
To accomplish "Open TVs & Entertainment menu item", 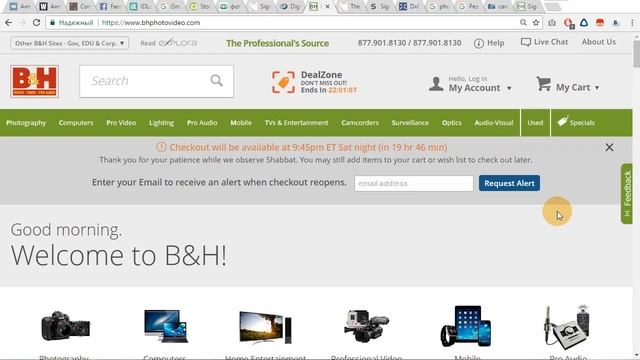I will coord(296,123).
